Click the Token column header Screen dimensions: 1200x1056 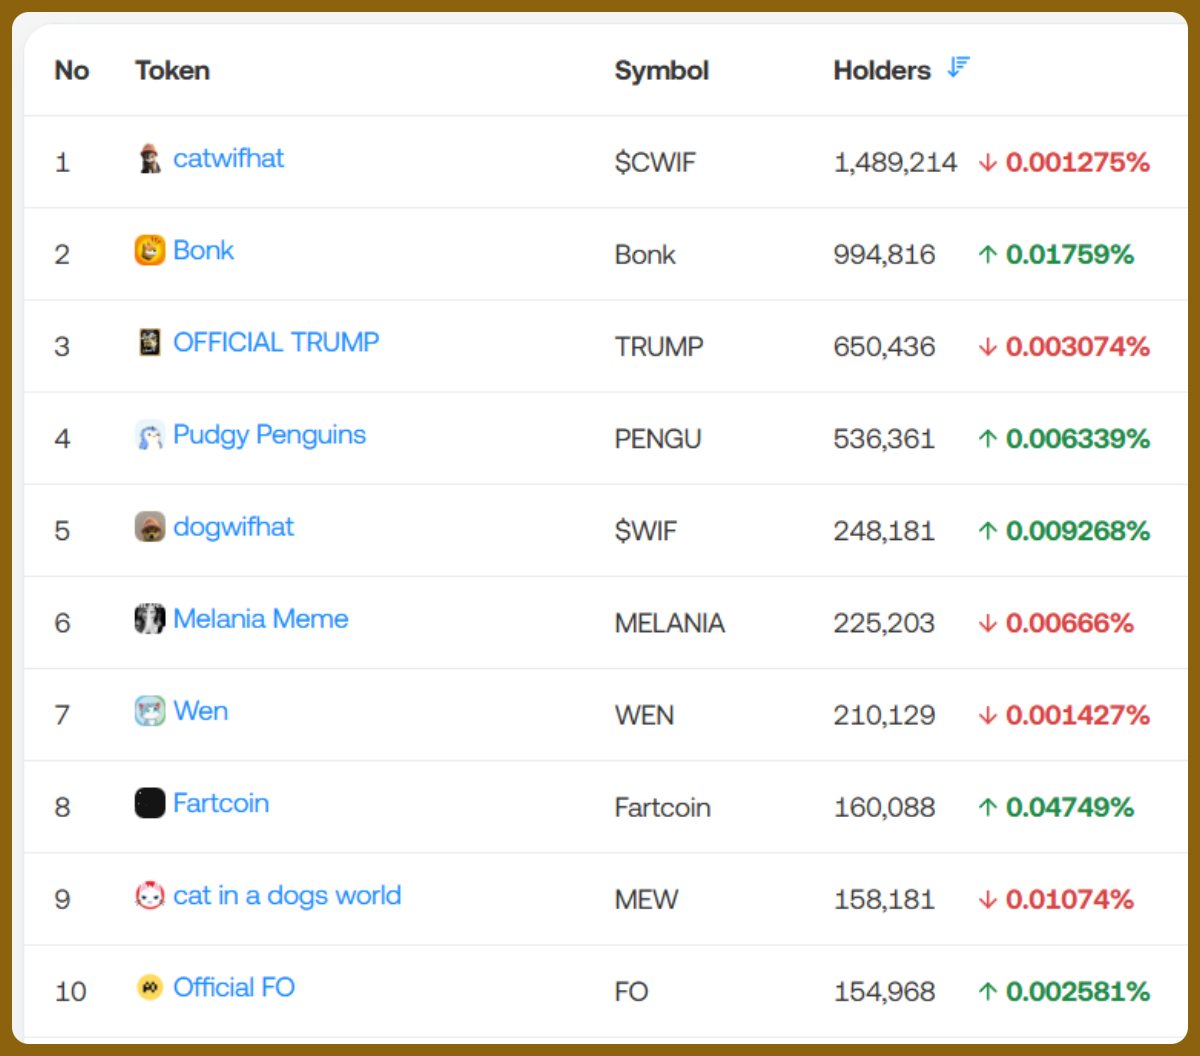coord(172,70)
